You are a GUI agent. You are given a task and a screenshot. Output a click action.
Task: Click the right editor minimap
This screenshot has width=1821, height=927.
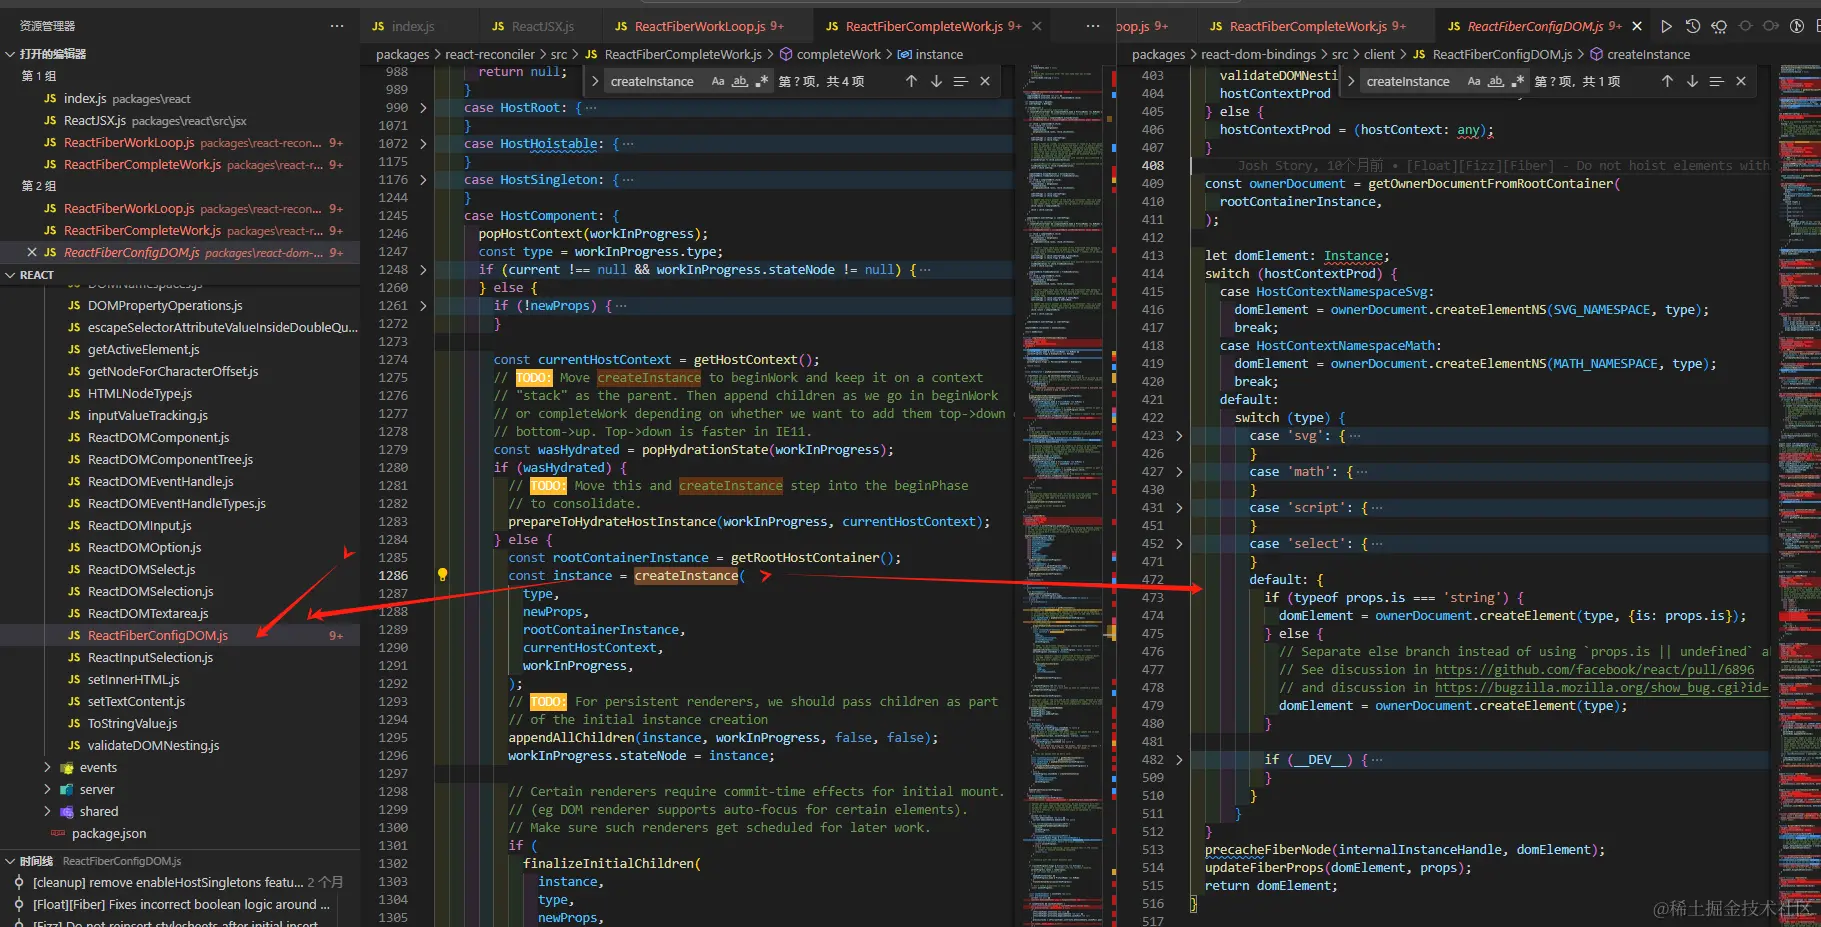click(1799, 495)
